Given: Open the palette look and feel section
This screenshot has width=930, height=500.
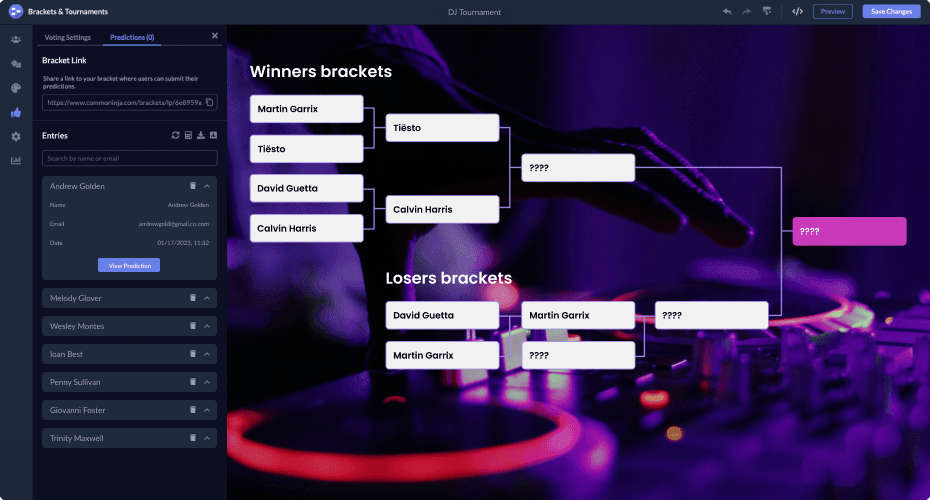Looking at the screenshot, I should [x=16, y=88].
